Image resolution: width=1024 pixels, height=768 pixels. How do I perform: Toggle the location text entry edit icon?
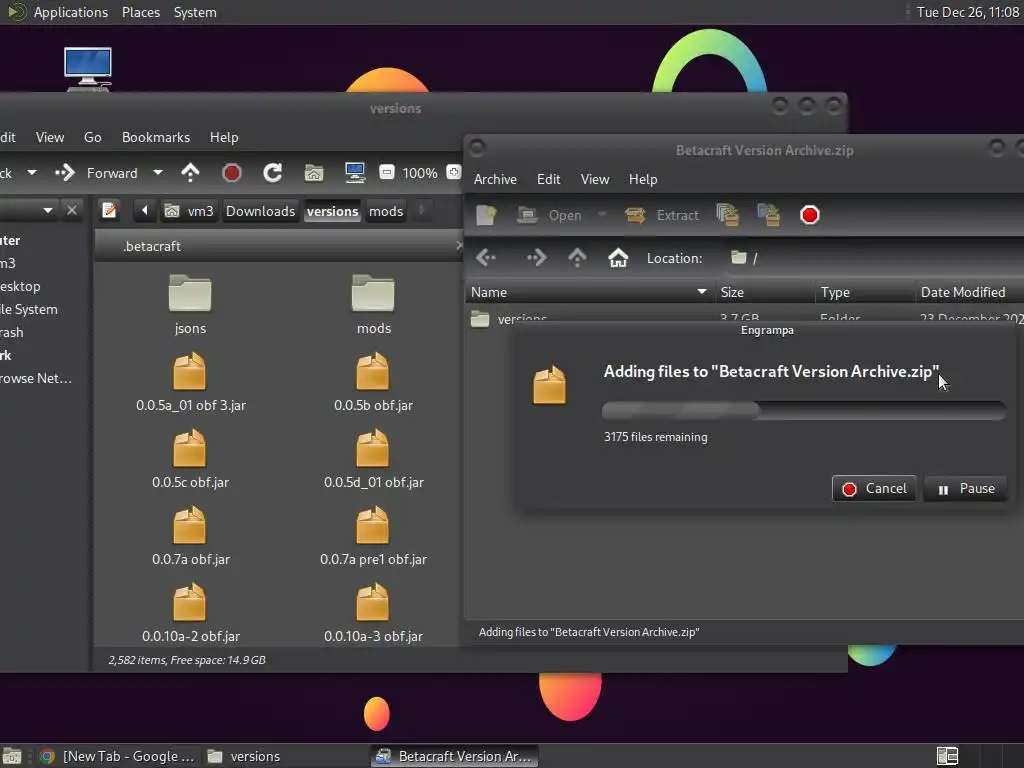click(x=110, y=211)
